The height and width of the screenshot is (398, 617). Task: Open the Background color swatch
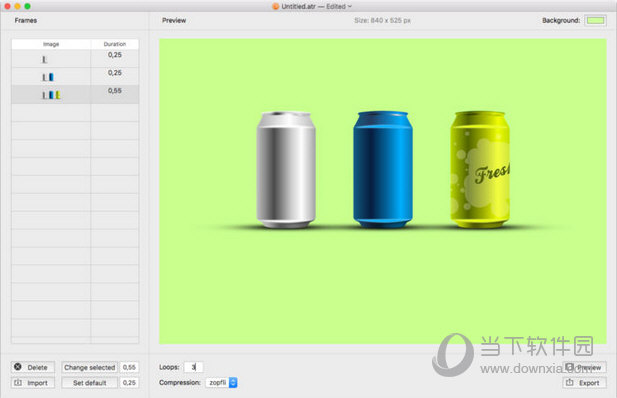595,20
